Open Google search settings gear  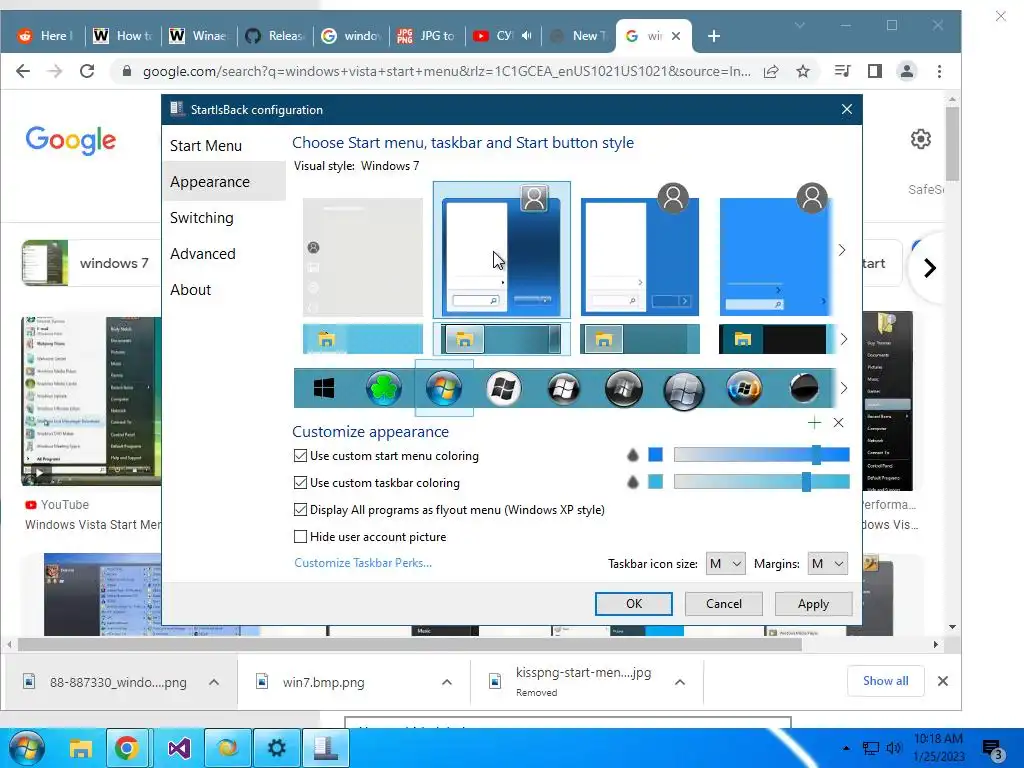(x=921, y=139)
